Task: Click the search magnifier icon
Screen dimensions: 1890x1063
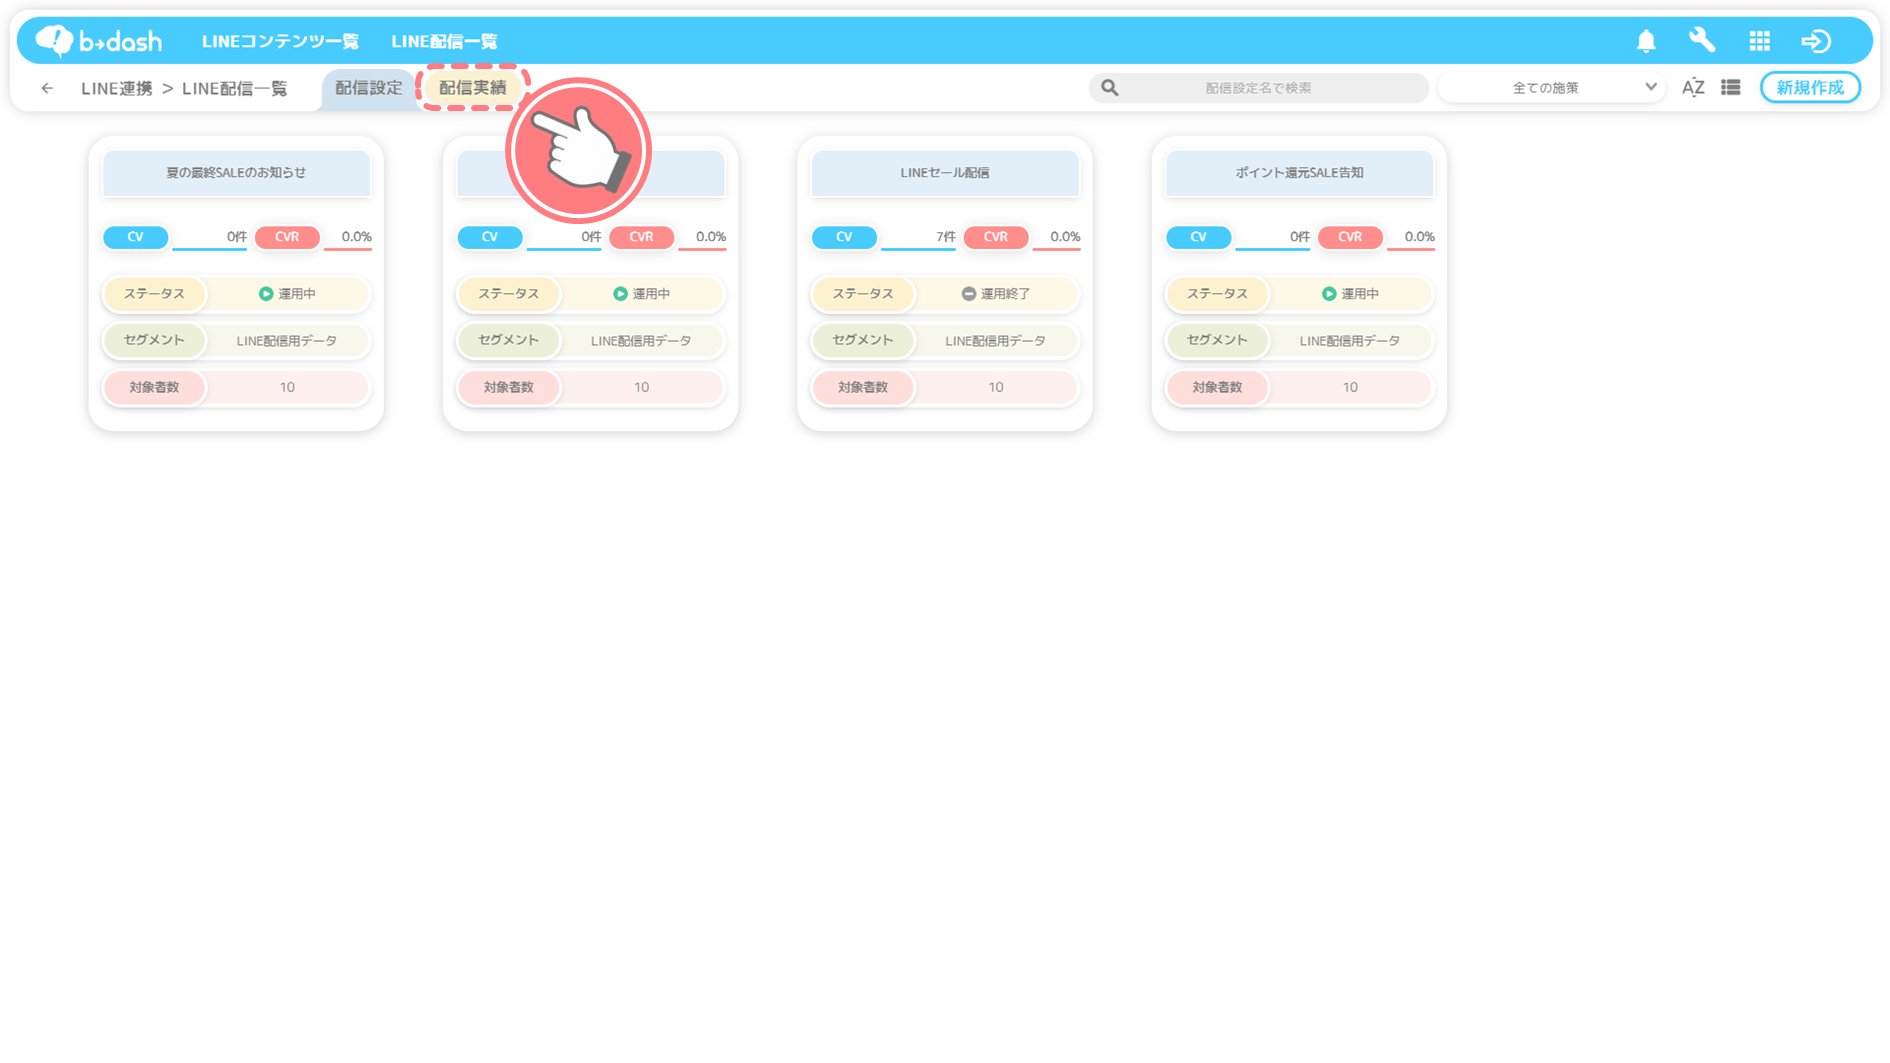Action: [1110, 88]
